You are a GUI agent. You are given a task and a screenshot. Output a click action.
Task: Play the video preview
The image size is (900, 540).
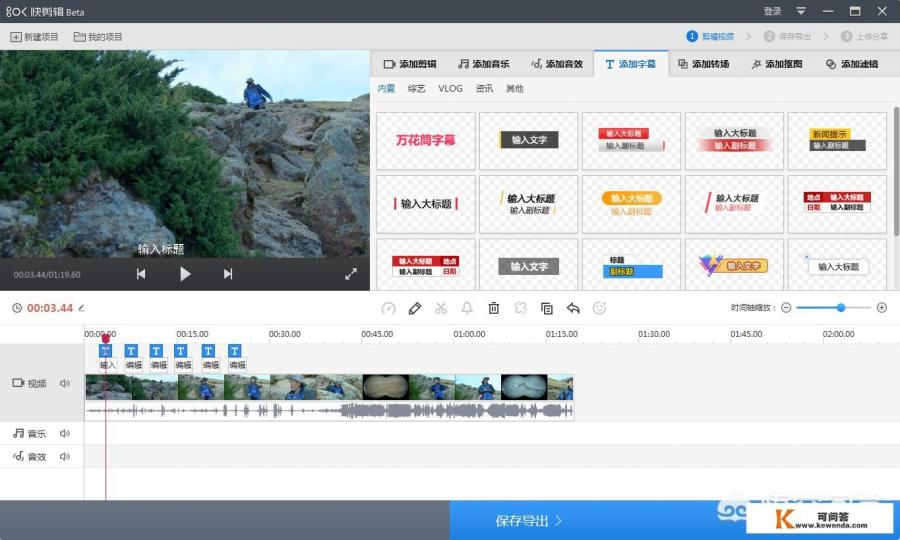pos(185,274)
